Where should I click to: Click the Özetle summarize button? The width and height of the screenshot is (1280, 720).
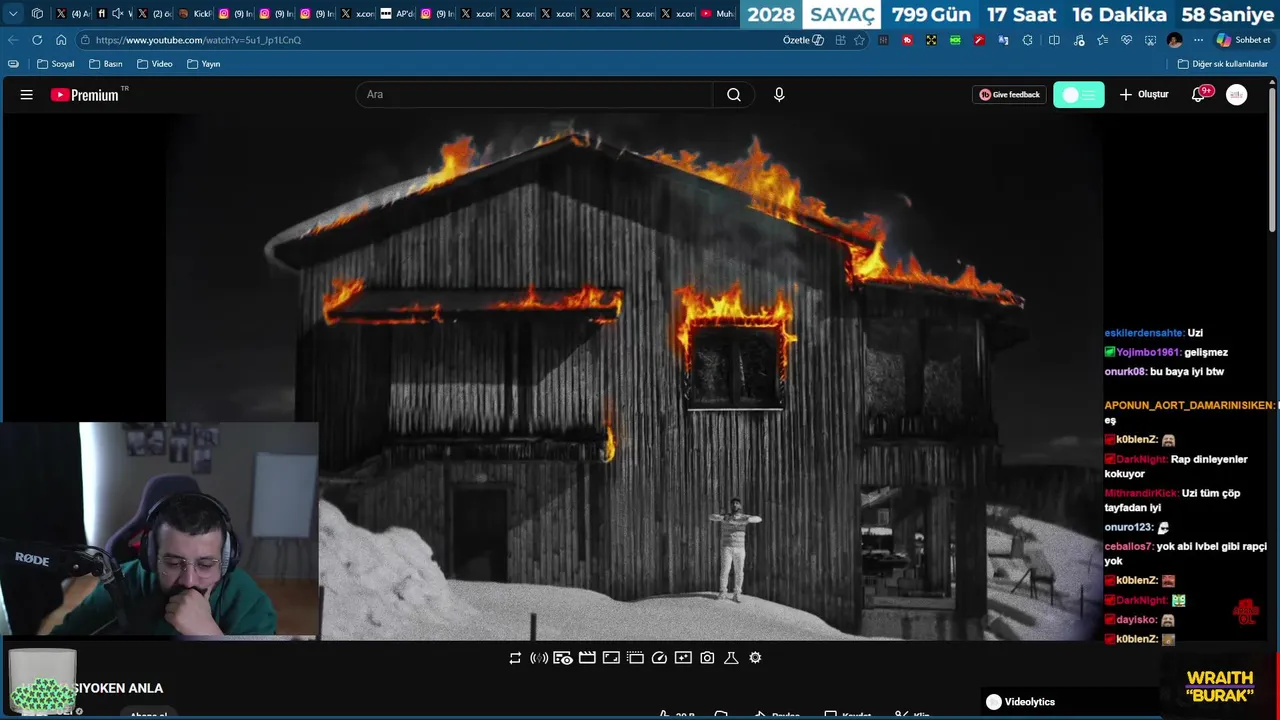click(x=803, y=40)
